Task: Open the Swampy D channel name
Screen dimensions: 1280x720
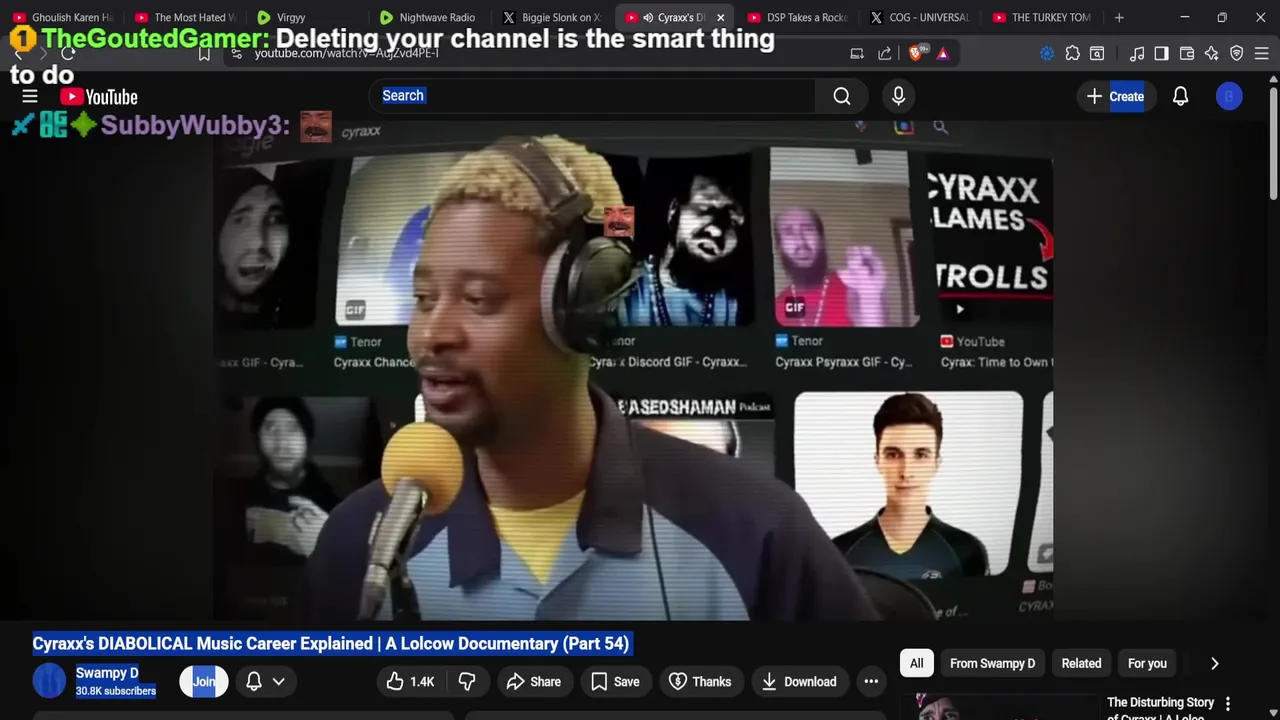Action: pyautogui.click(x=107, y=673)
